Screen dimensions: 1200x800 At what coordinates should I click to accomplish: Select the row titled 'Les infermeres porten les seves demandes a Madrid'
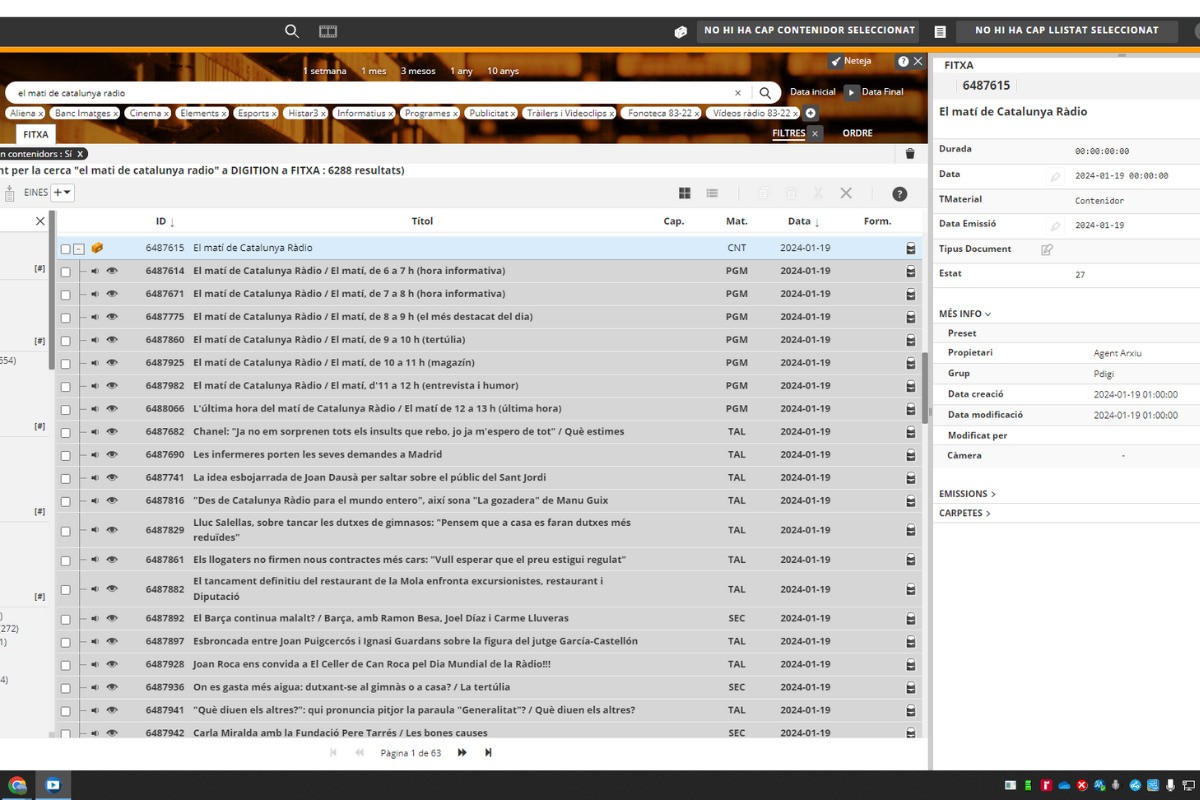click(490, 455)
